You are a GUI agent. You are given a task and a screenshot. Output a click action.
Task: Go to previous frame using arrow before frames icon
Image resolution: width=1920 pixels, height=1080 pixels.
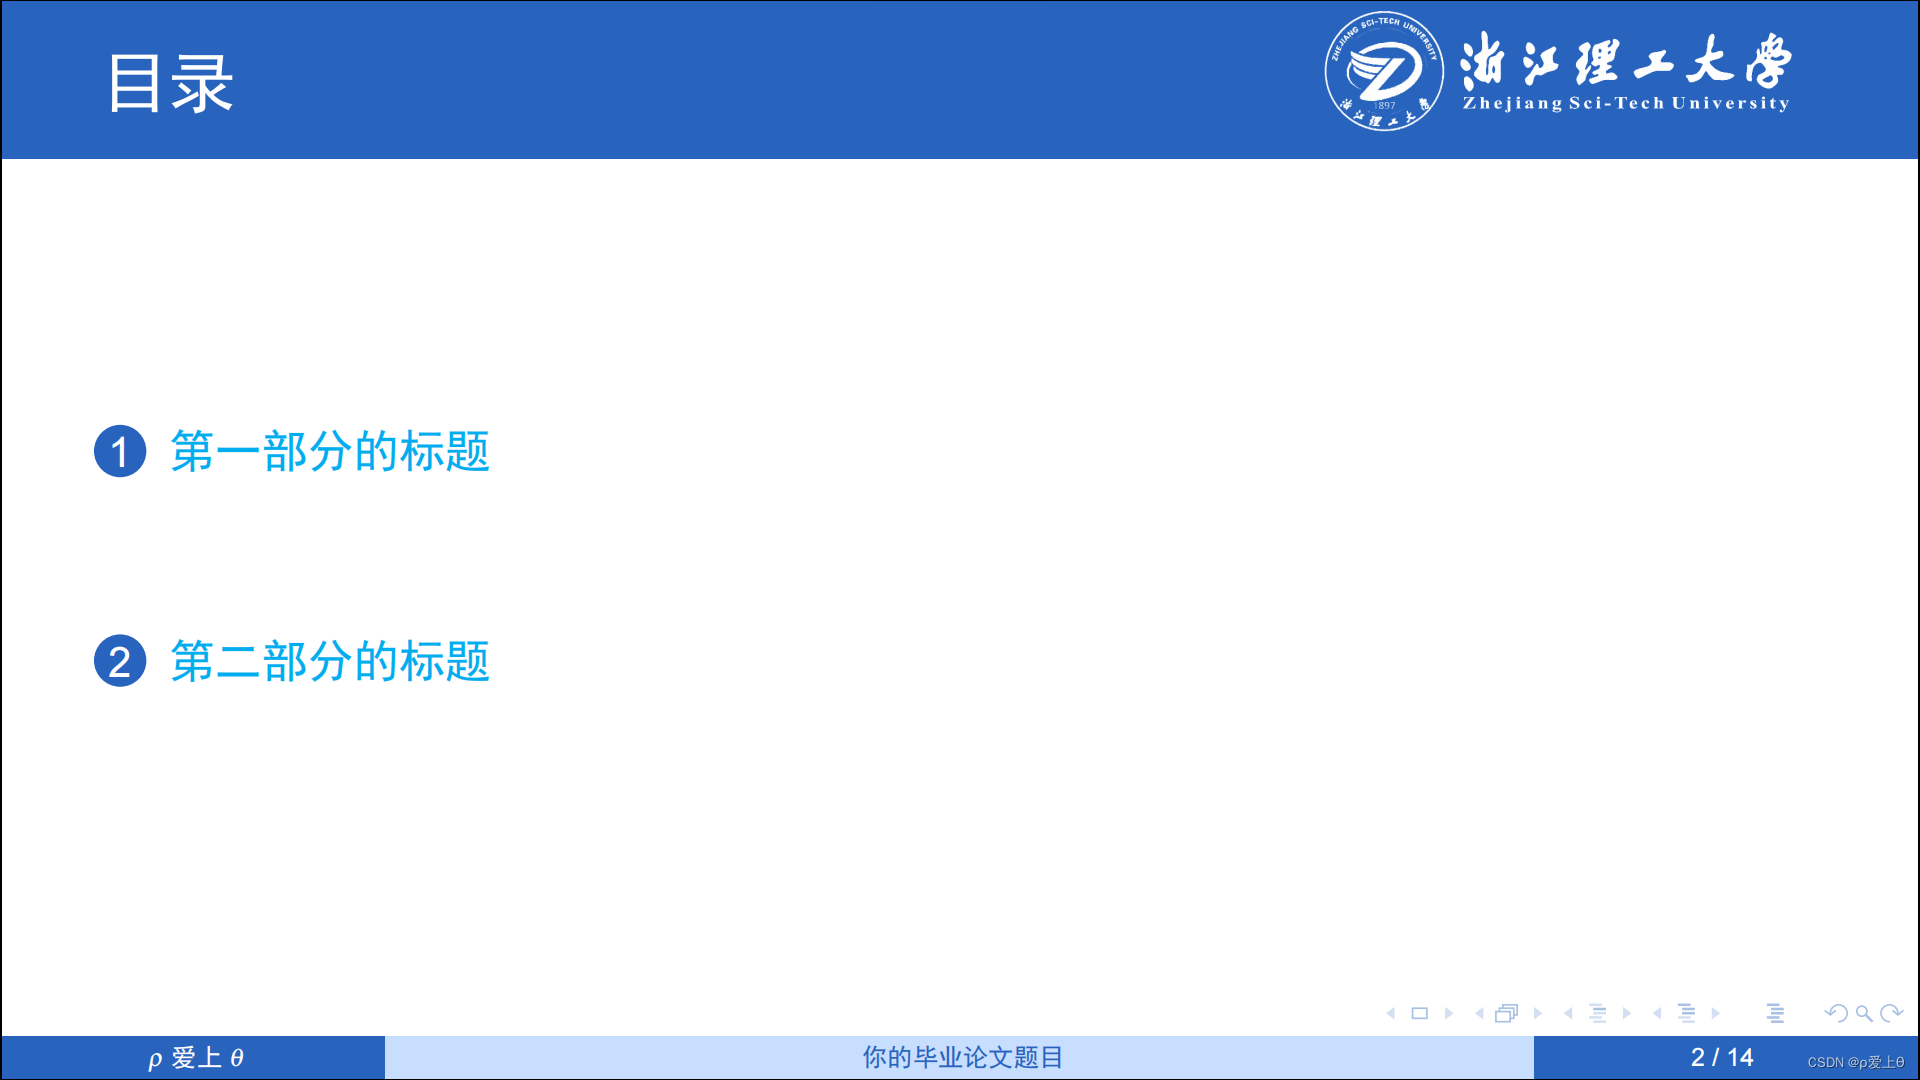point(1479,1013)
